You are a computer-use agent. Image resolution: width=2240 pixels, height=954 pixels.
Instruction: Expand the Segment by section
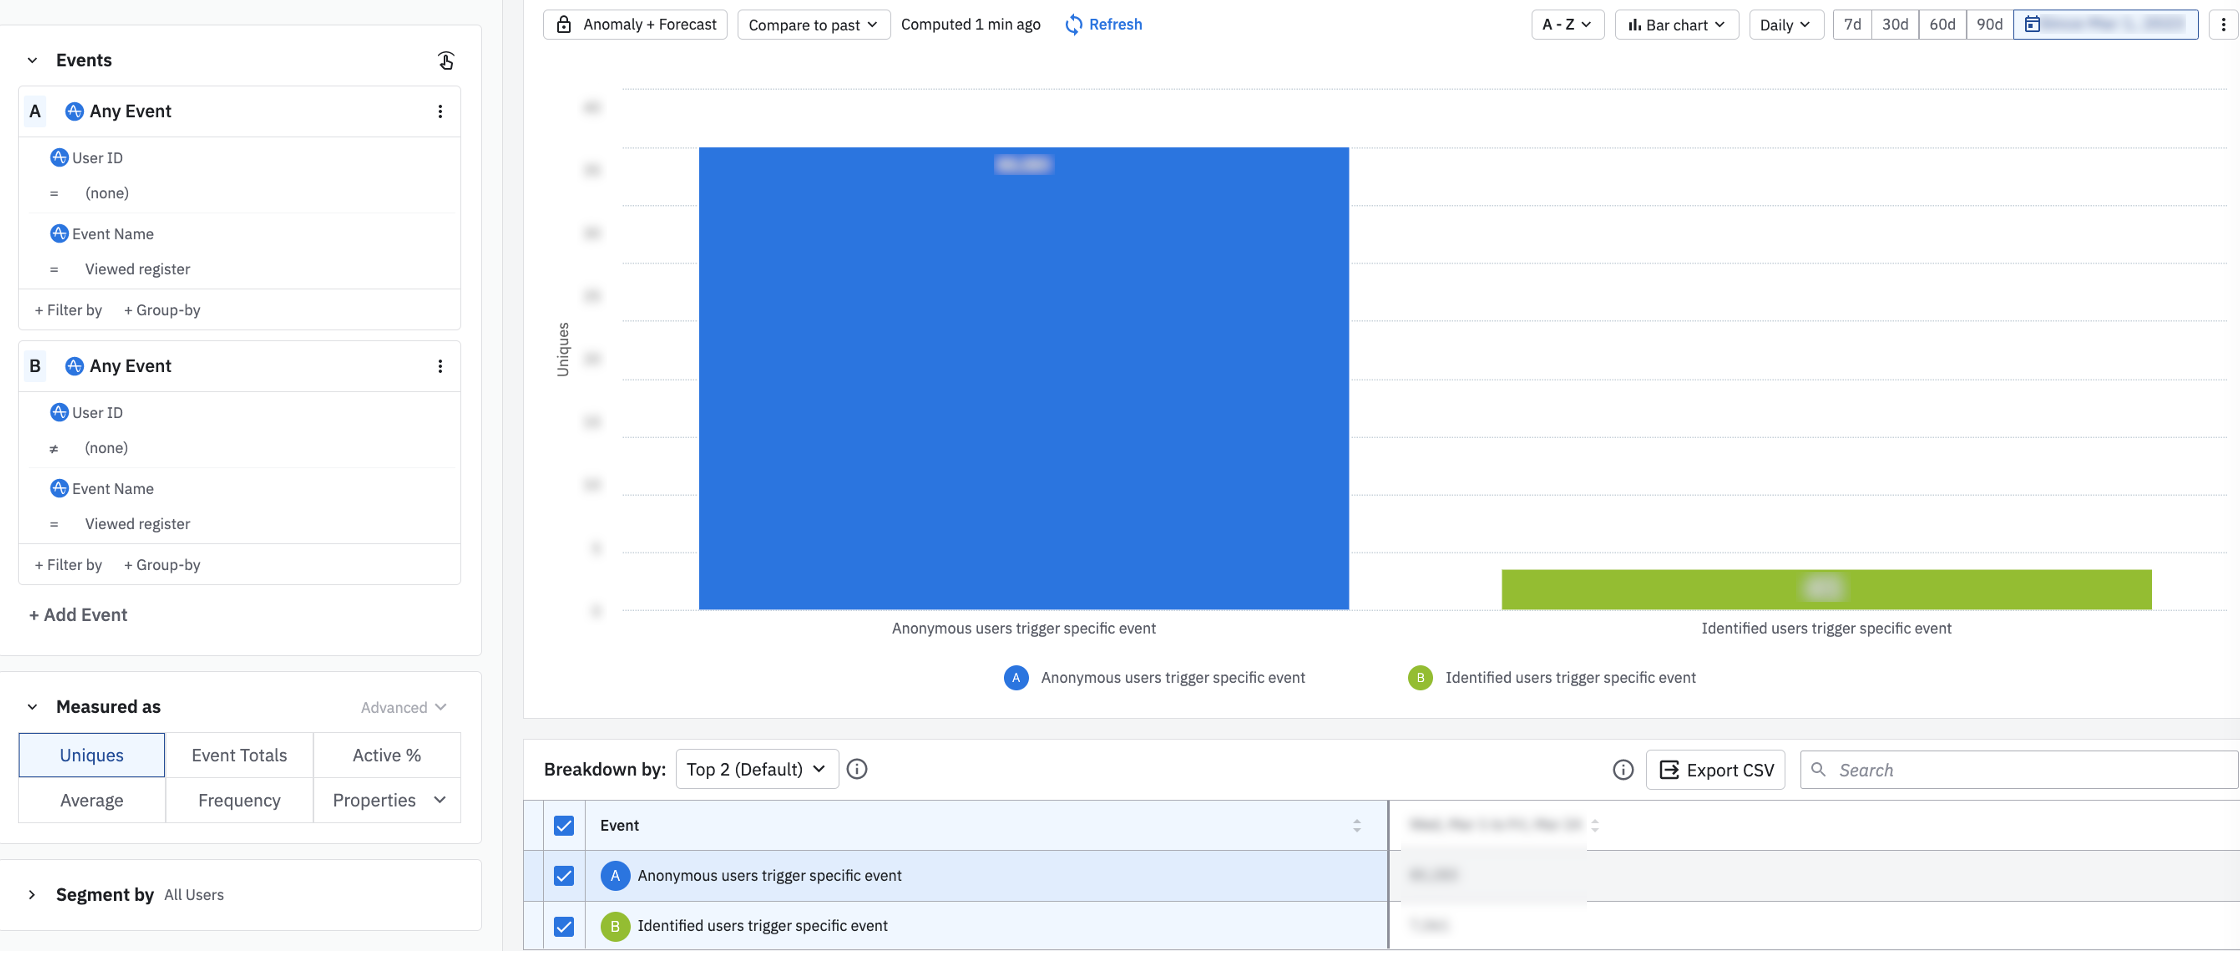pyautogui.click(x=32, y=894)
